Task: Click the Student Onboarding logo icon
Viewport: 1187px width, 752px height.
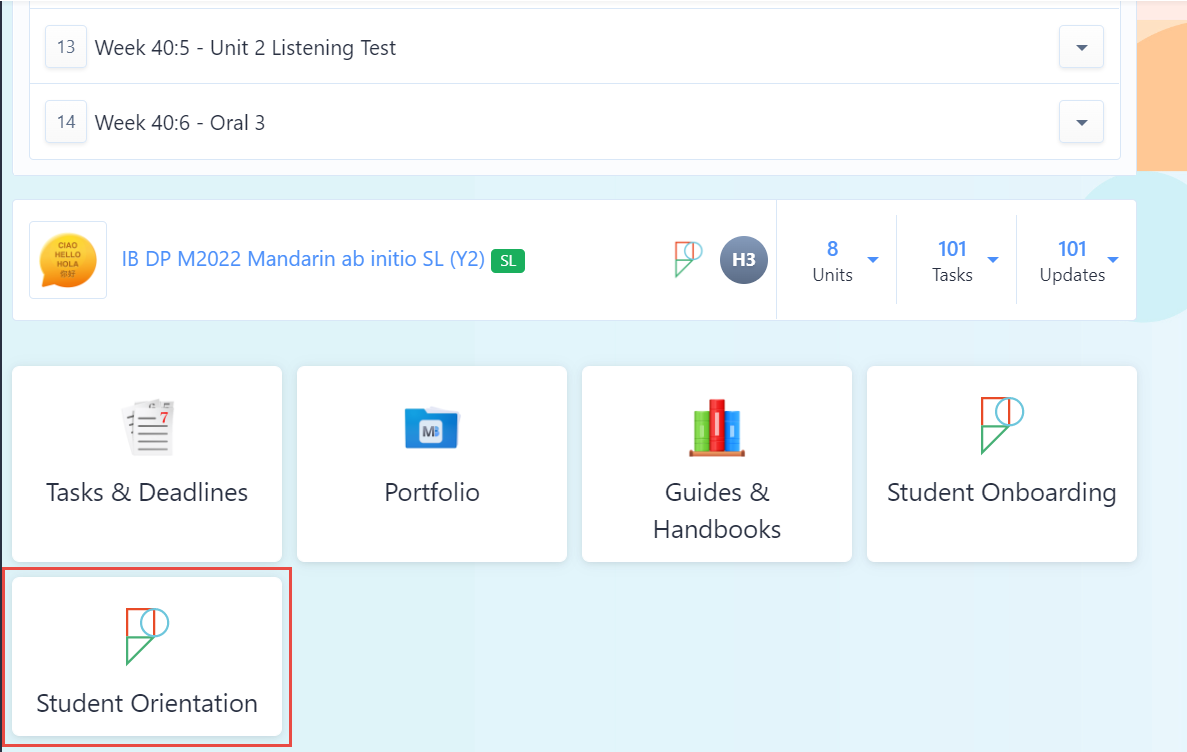Action: [1002, 426]
